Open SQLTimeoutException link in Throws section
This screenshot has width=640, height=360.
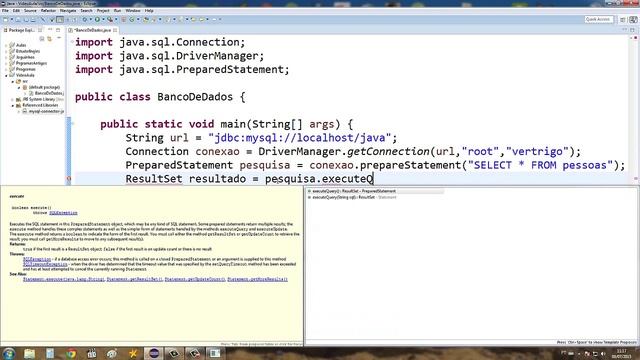[45, 264]
